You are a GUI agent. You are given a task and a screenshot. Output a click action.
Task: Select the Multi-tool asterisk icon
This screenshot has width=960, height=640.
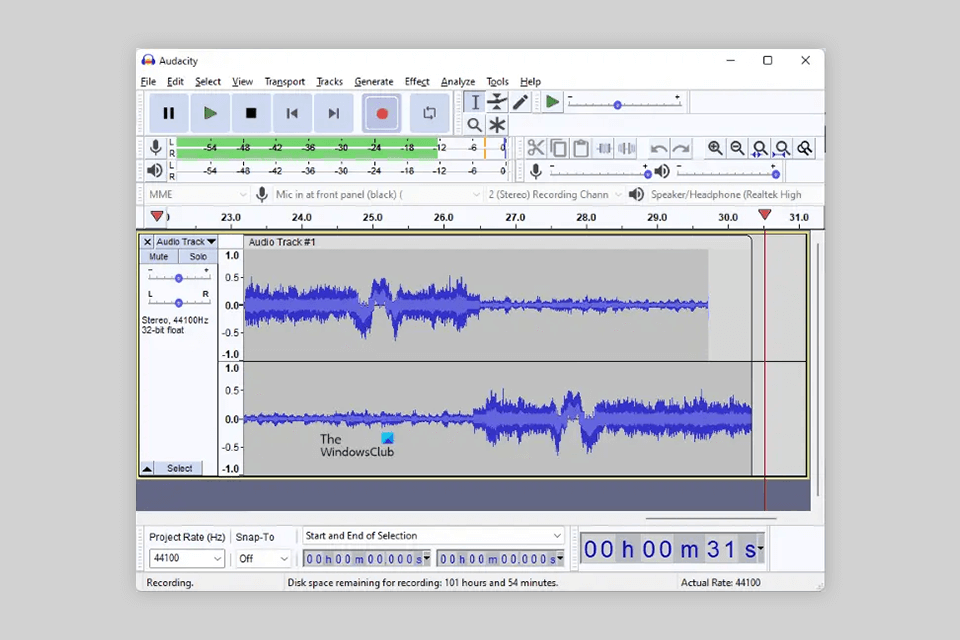point(497,125)
